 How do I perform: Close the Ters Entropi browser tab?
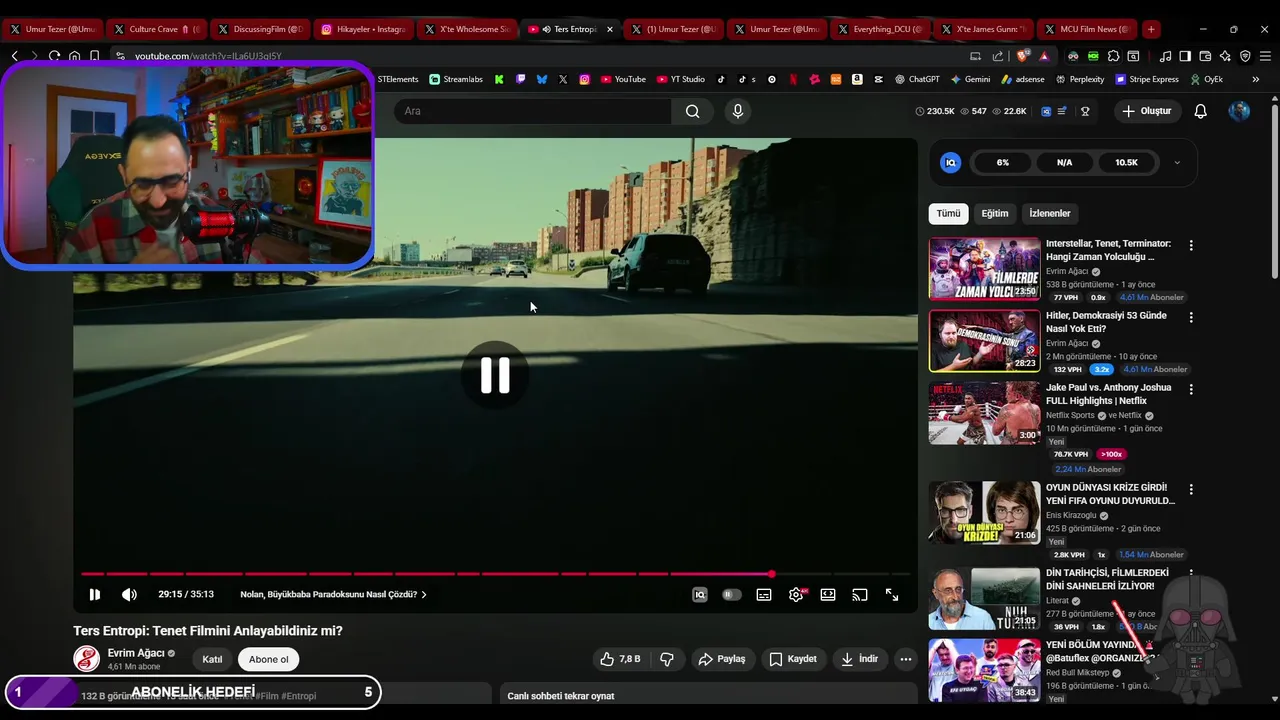point(610,29)
